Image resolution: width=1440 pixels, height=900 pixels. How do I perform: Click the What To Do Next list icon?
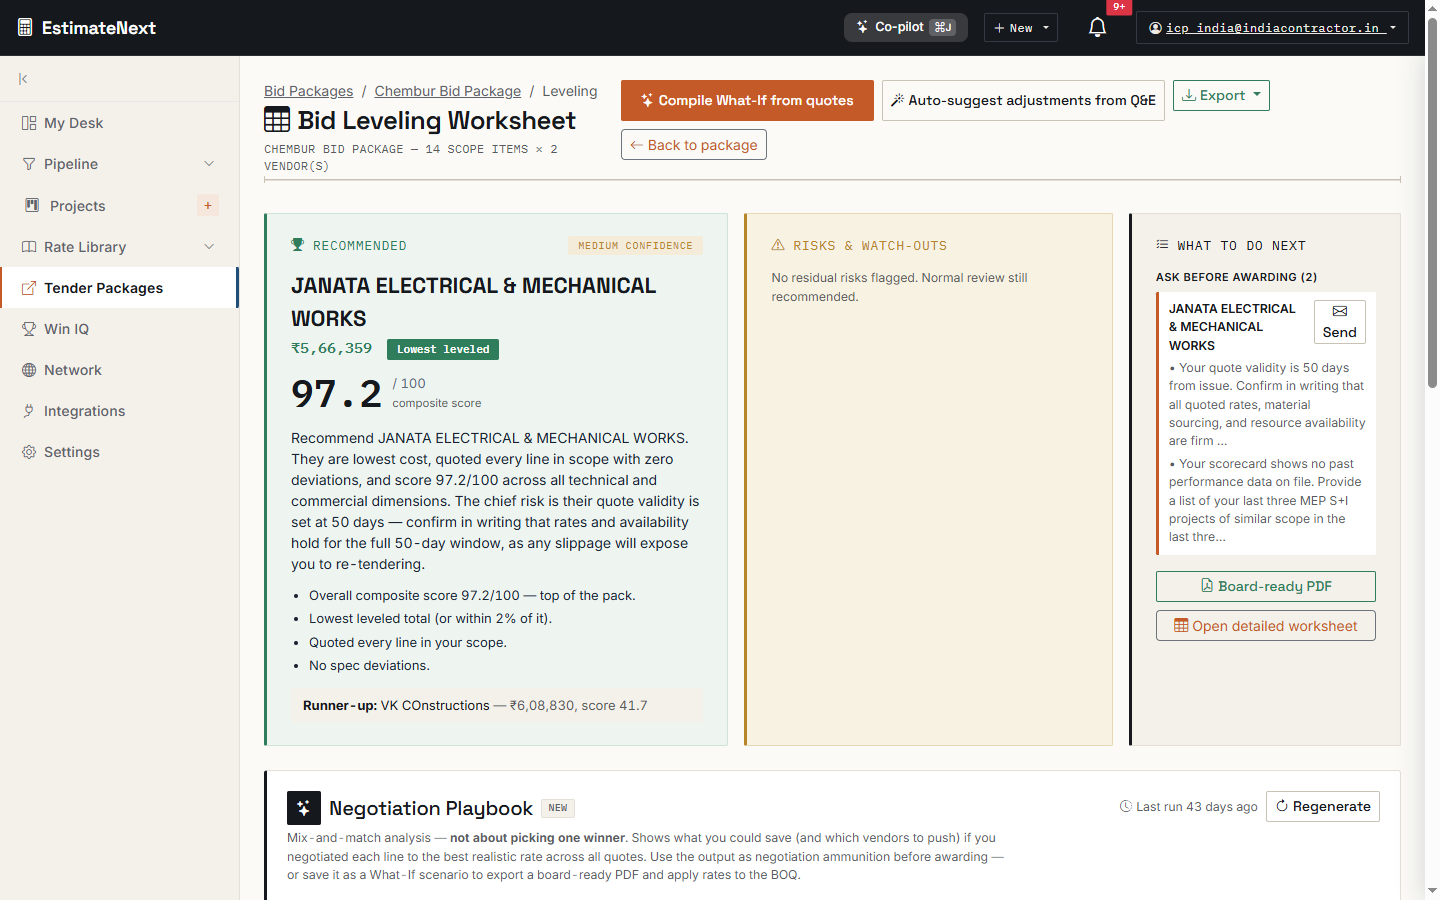1162,245
